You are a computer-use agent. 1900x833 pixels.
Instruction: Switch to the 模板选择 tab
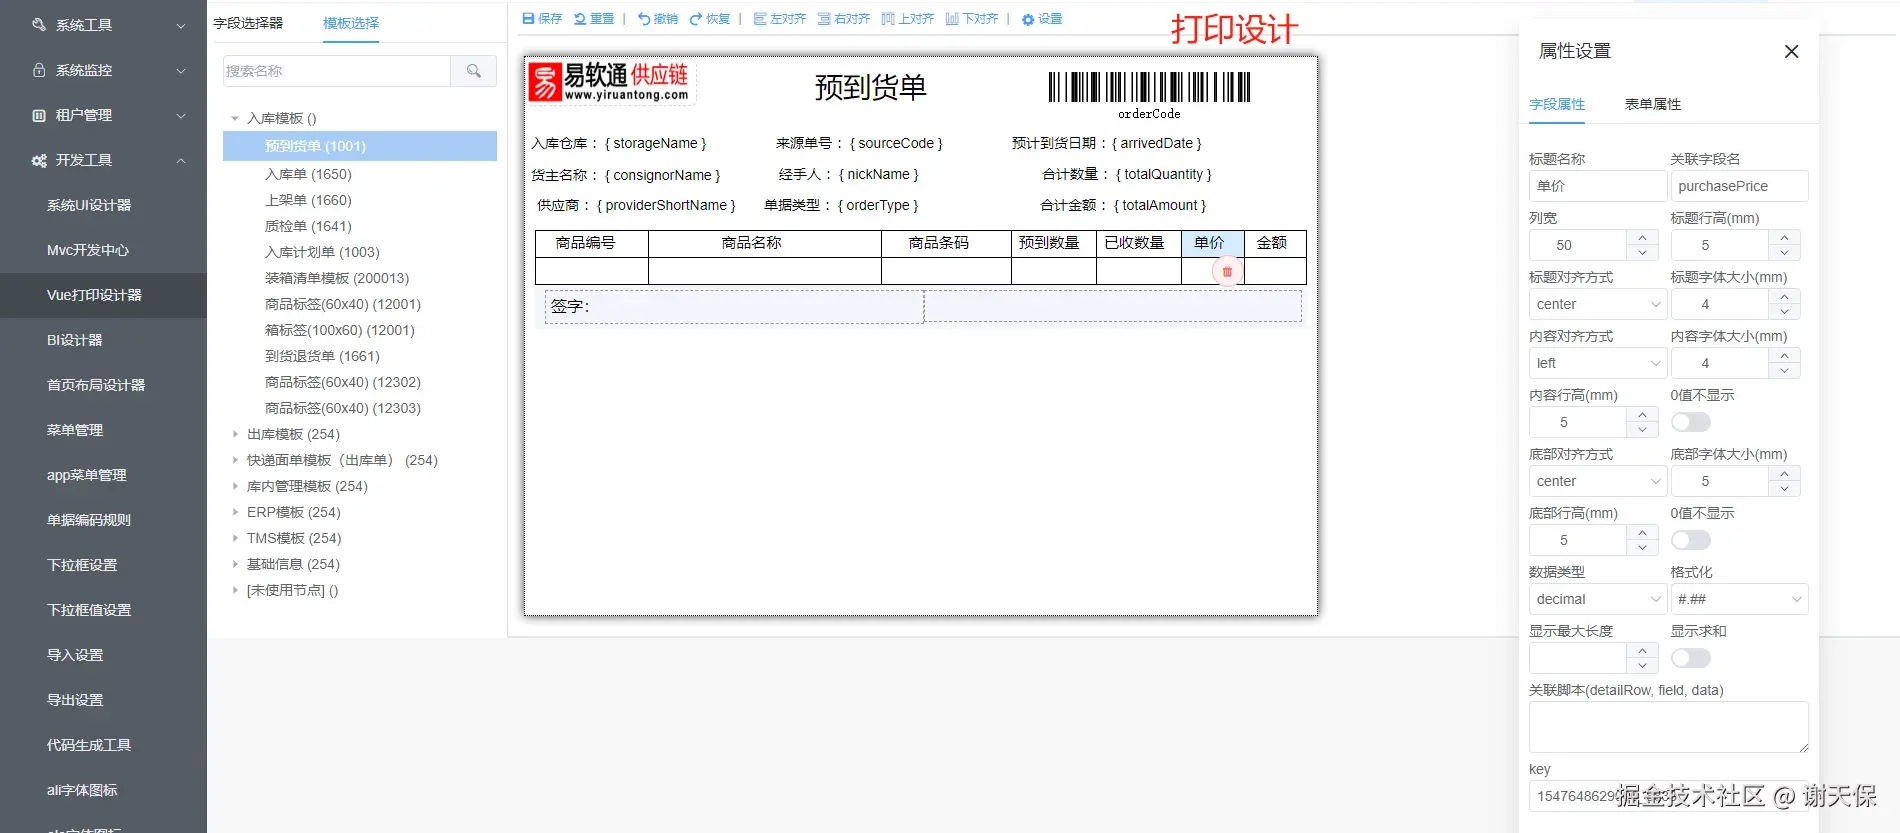(x=351, y=23)
